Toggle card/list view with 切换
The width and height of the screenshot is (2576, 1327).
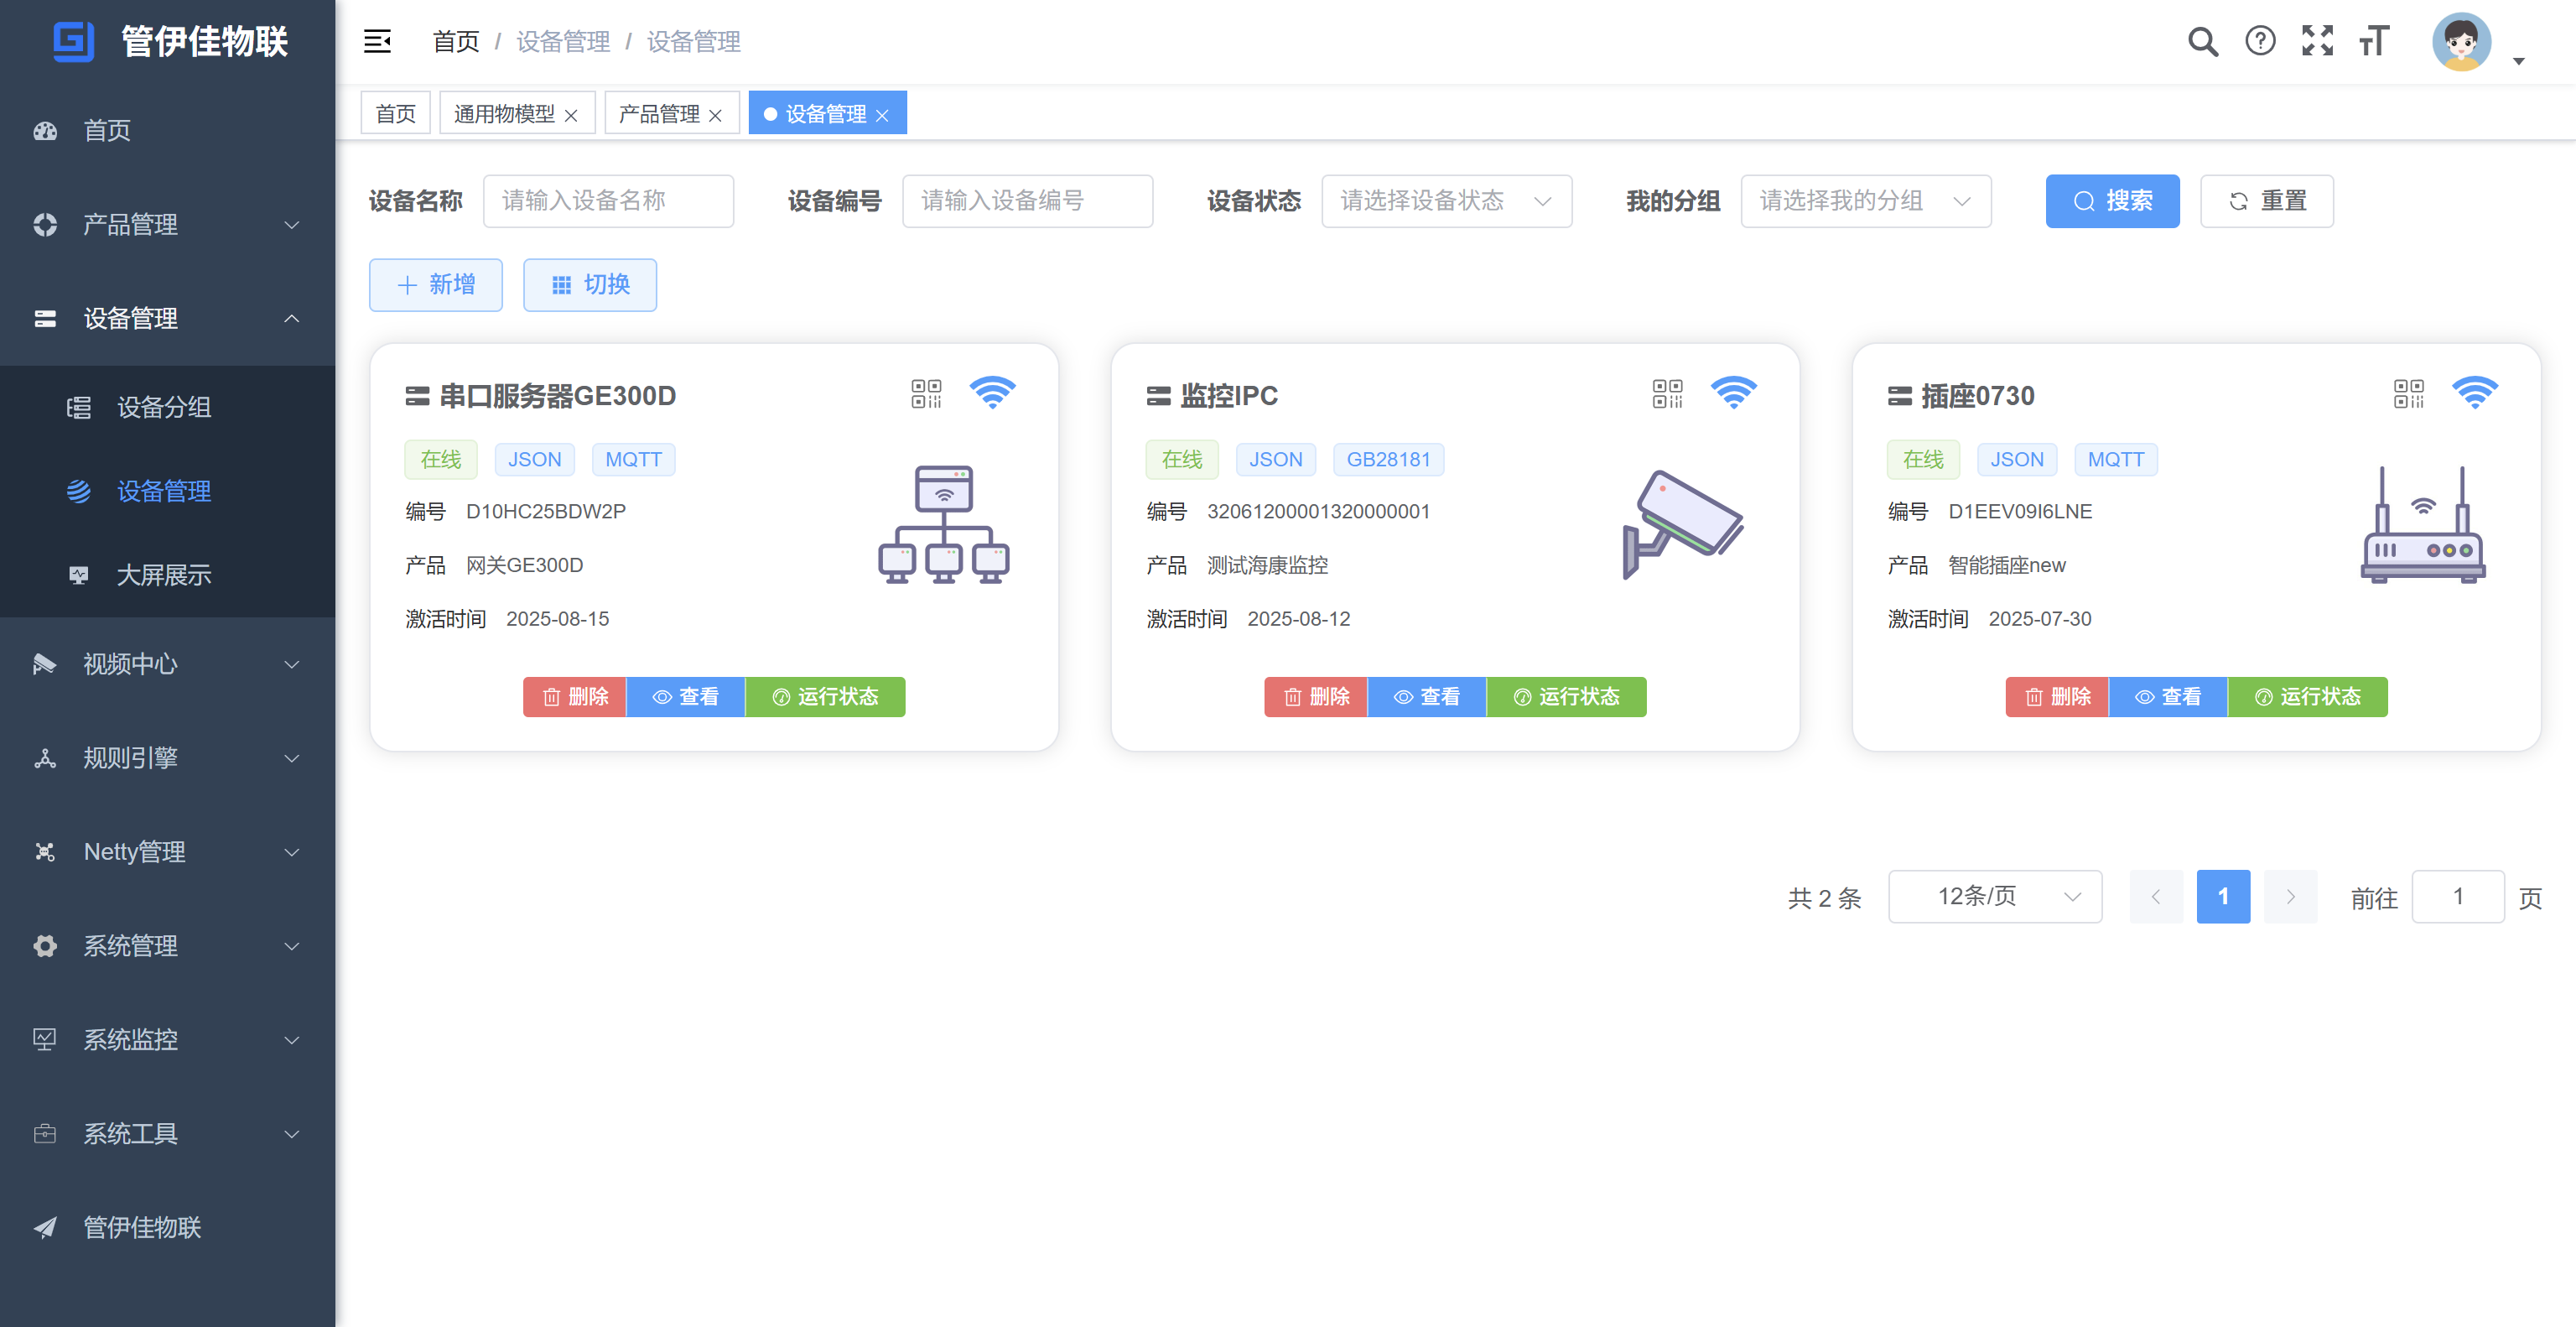coord(589,285)
